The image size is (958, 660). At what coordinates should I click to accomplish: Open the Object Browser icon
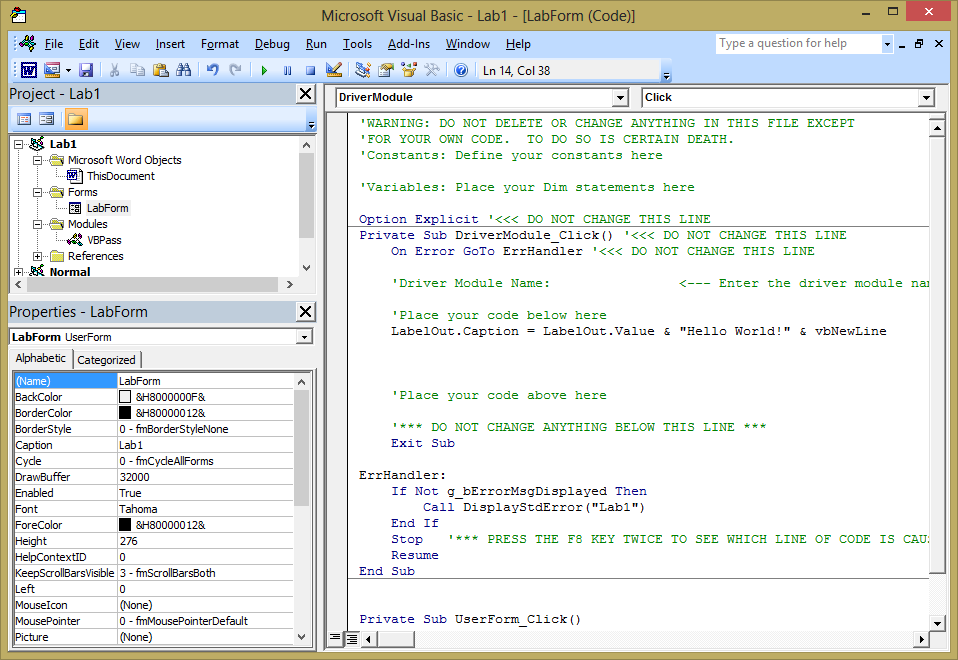pos(408,70)
